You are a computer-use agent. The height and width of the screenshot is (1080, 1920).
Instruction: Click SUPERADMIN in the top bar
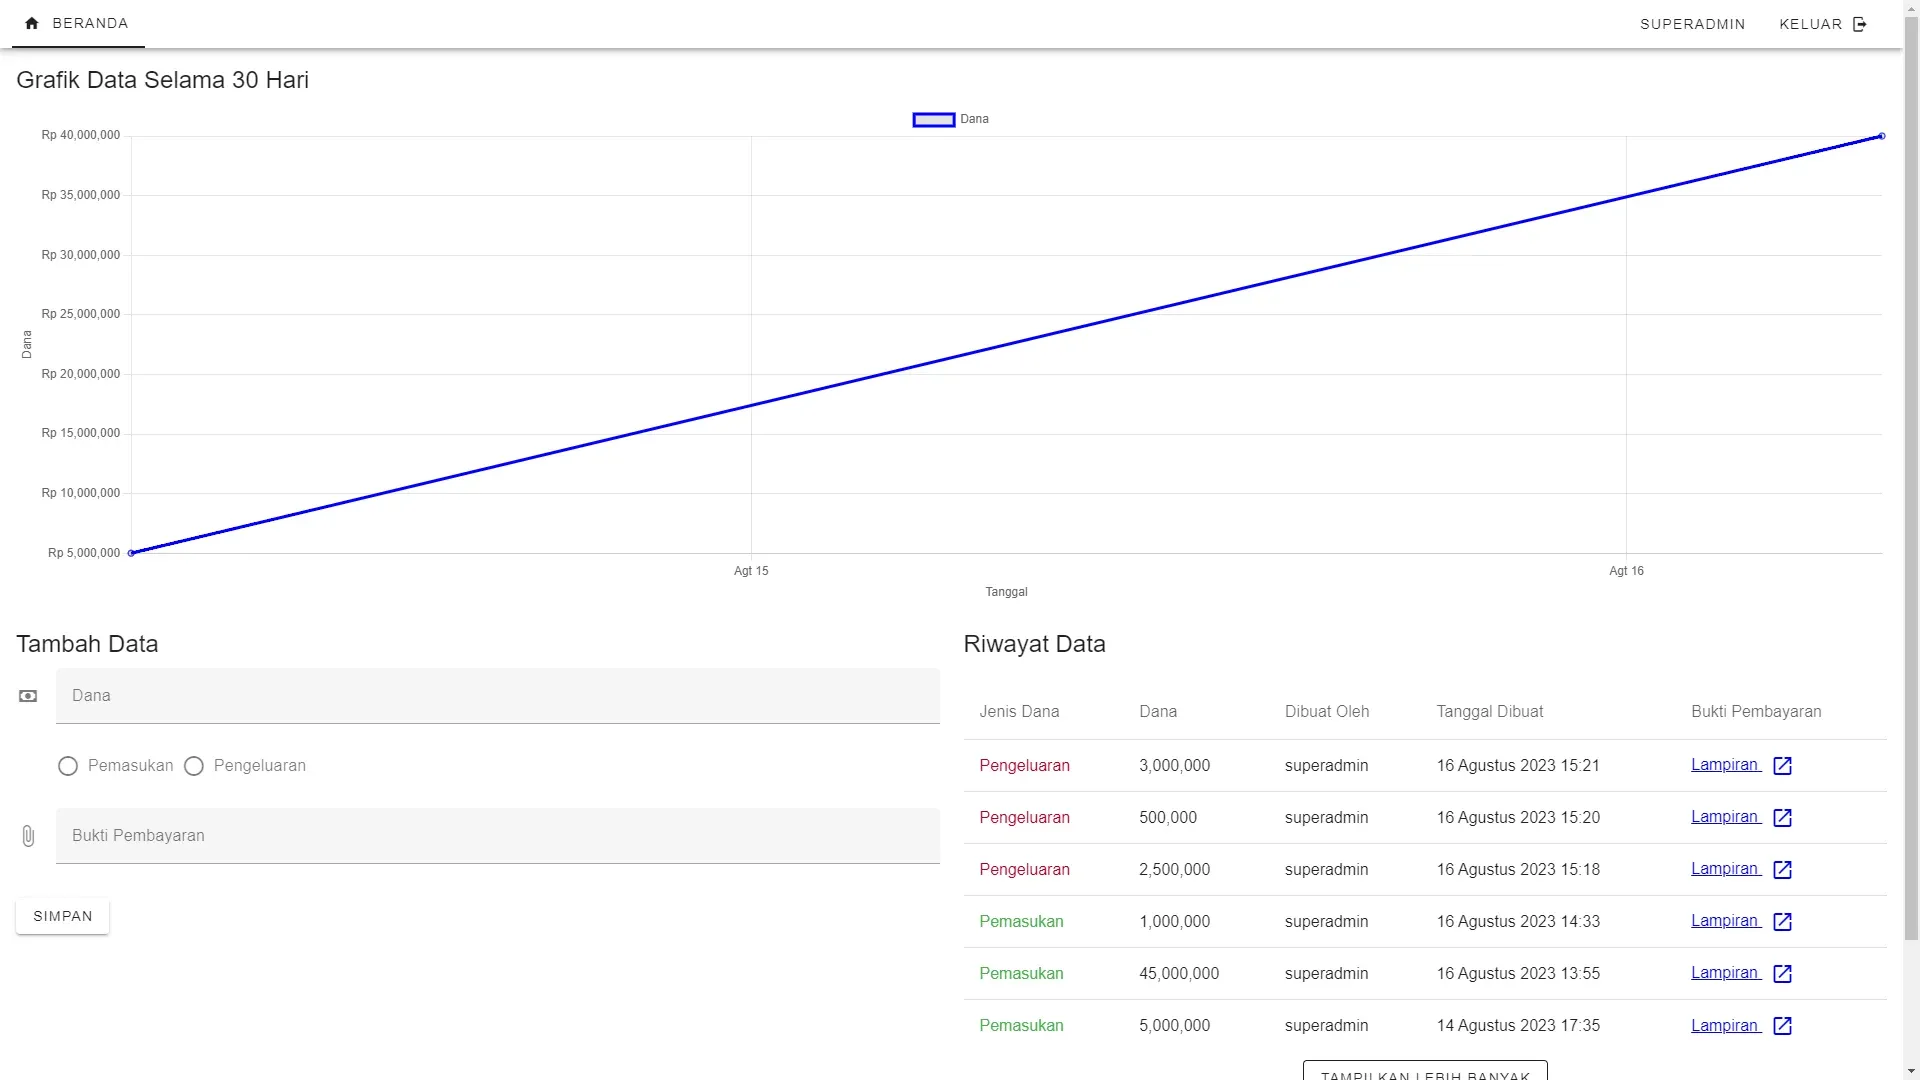tap(1692, 24)
